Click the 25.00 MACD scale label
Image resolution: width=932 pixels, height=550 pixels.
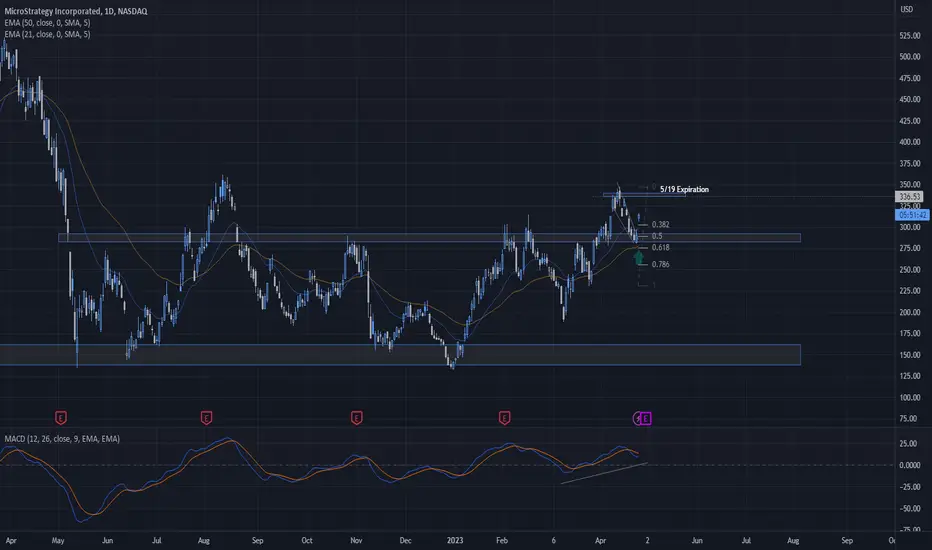[910, 444]
